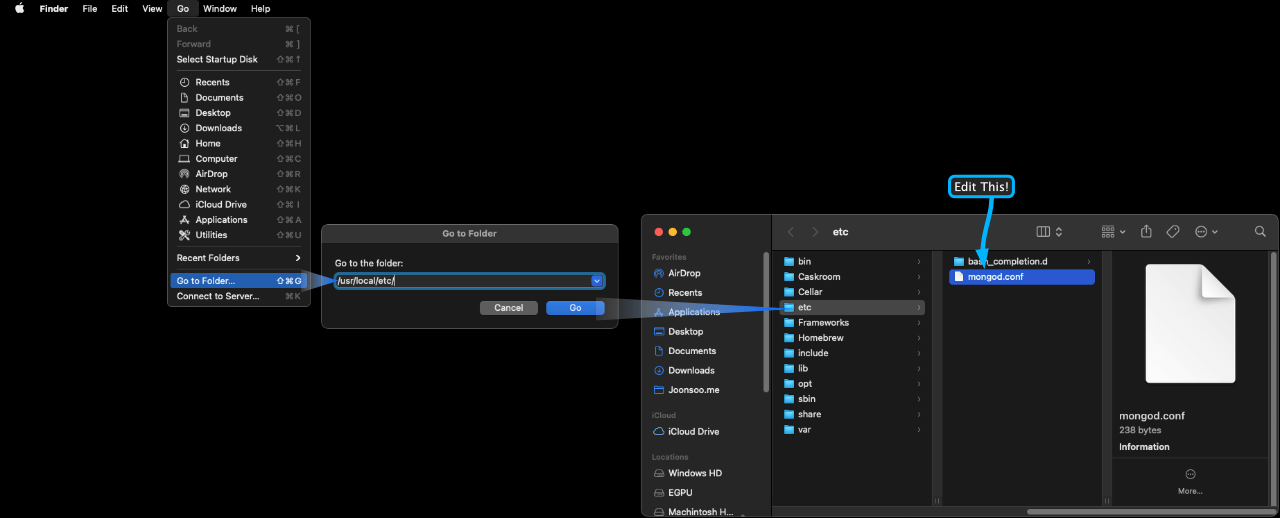The height and width of the screenshot is (518, 1280).
Task: Open the View menu
Action: [152, 8]
